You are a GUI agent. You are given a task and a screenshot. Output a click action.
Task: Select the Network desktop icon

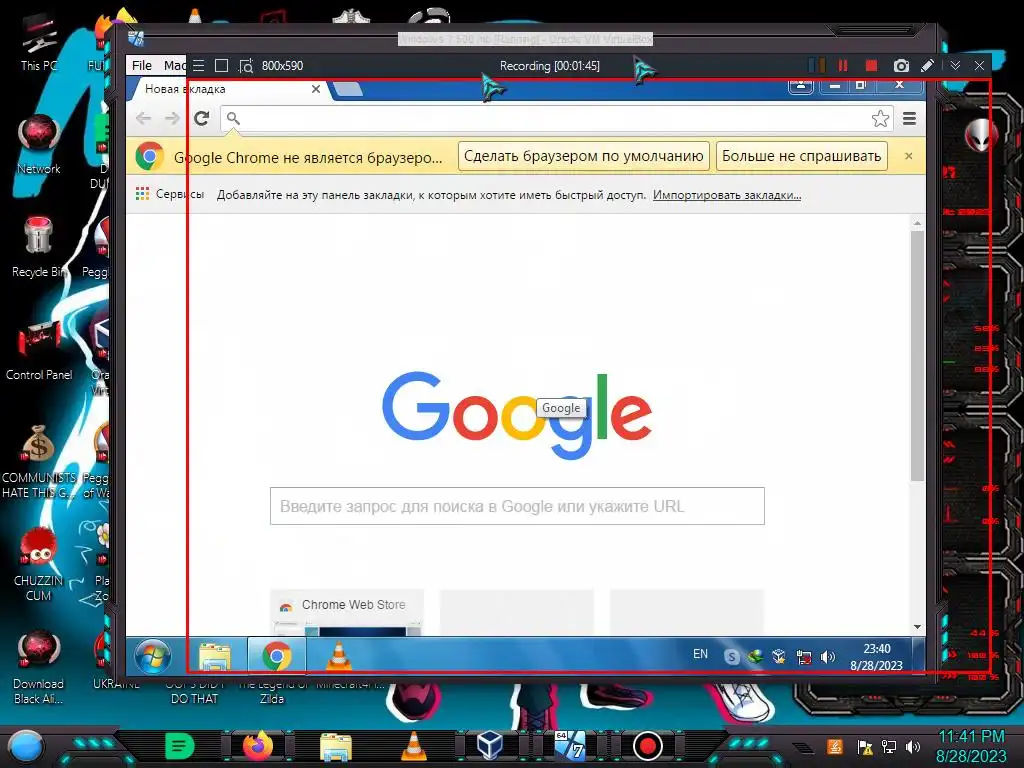(39, 144)
